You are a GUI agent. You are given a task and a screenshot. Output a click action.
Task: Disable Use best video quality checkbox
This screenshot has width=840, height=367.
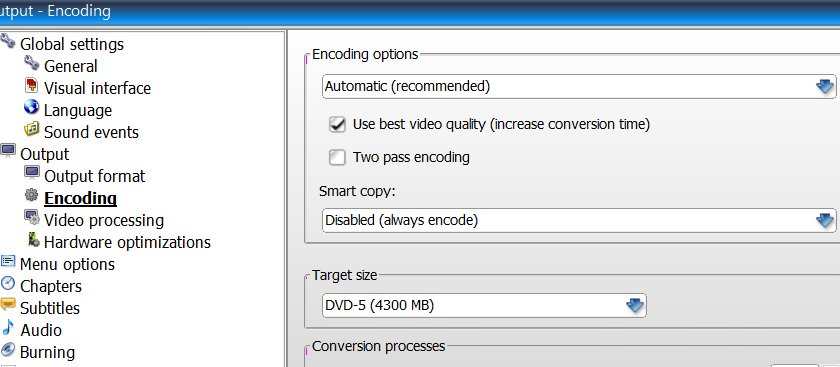click(337, 125)
